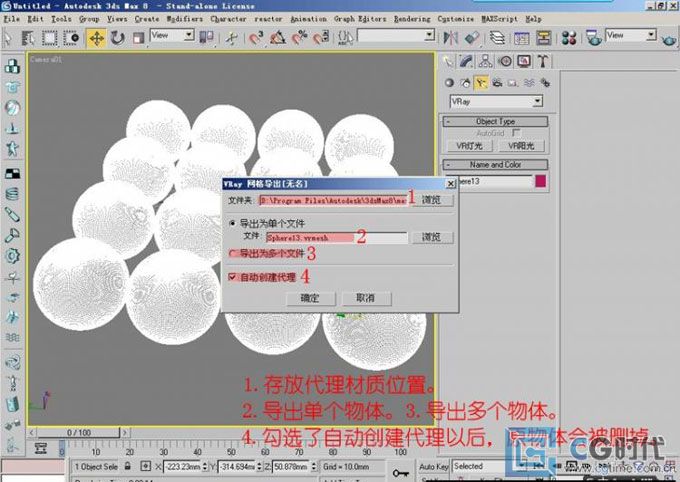
Task: Select Shapes category in Create panel
Action: [x=465, y=82]
